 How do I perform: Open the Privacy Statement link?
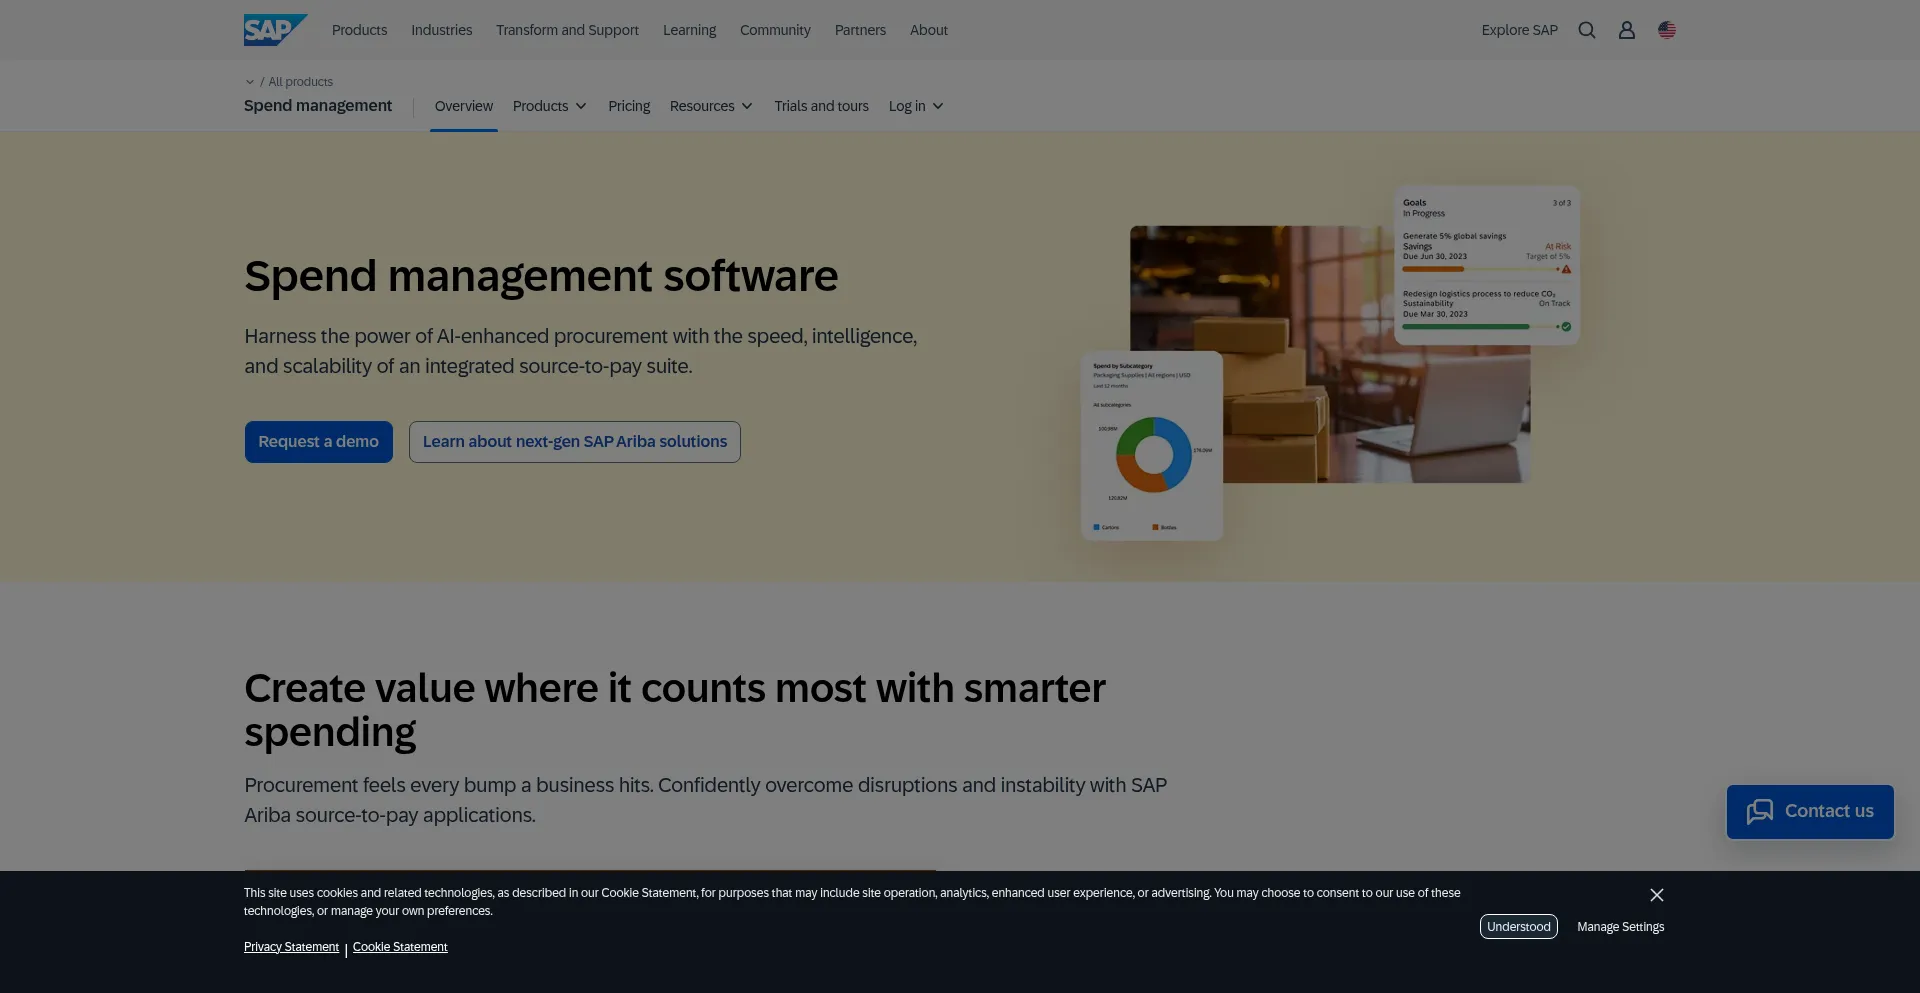[x=291, y=947]
